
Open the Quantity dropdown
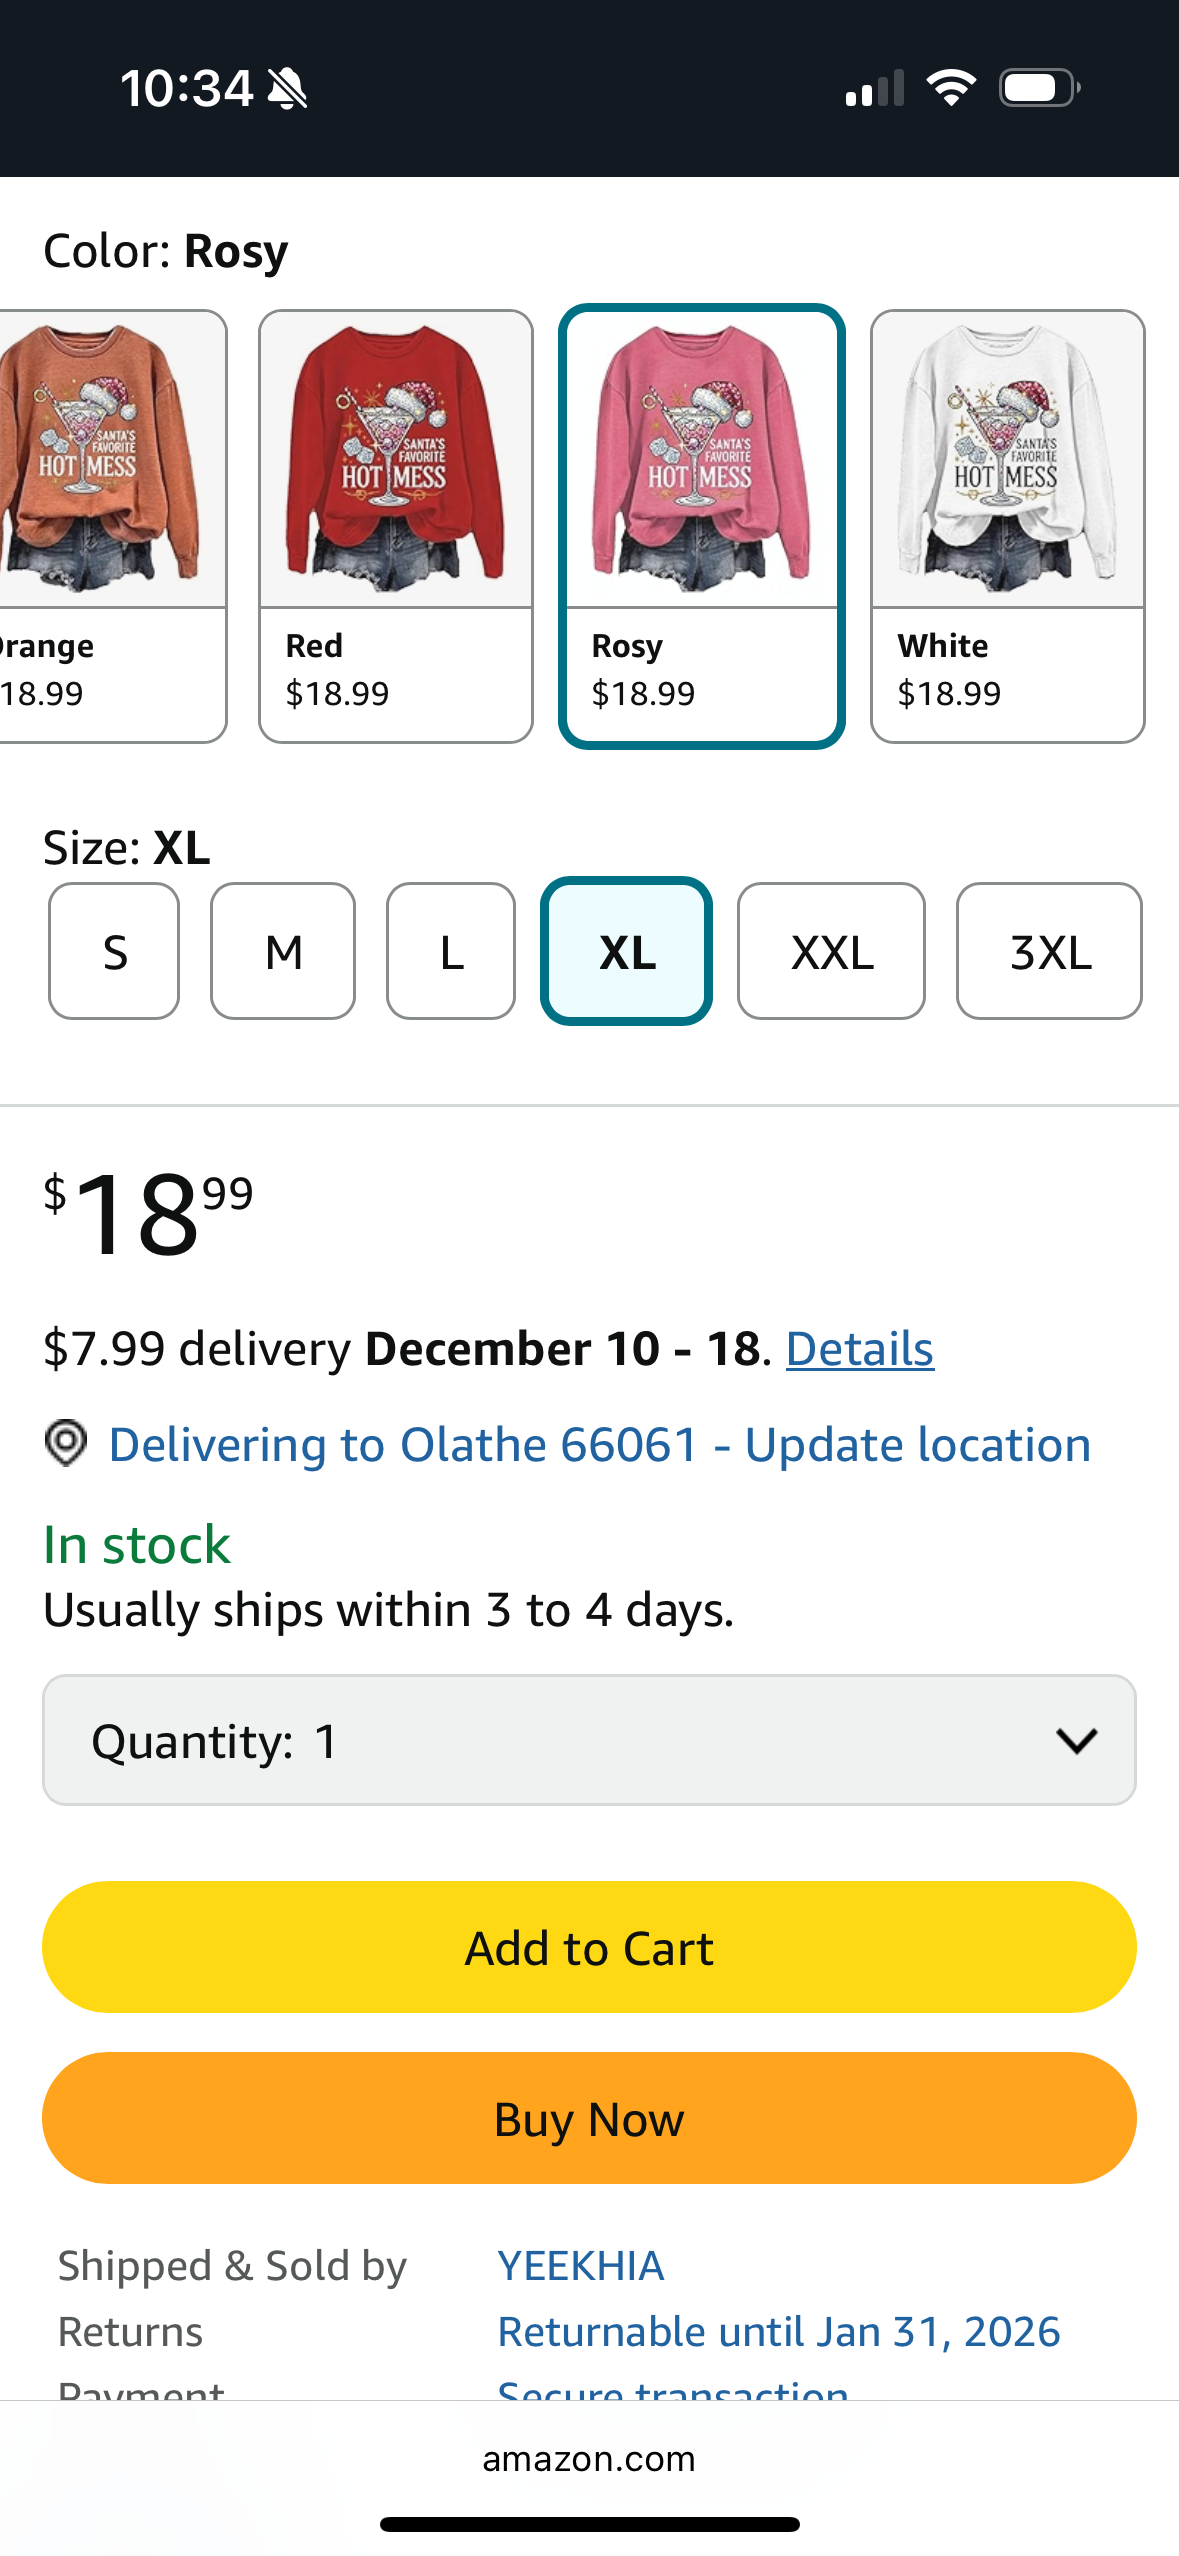click(x=589, y=1740)
